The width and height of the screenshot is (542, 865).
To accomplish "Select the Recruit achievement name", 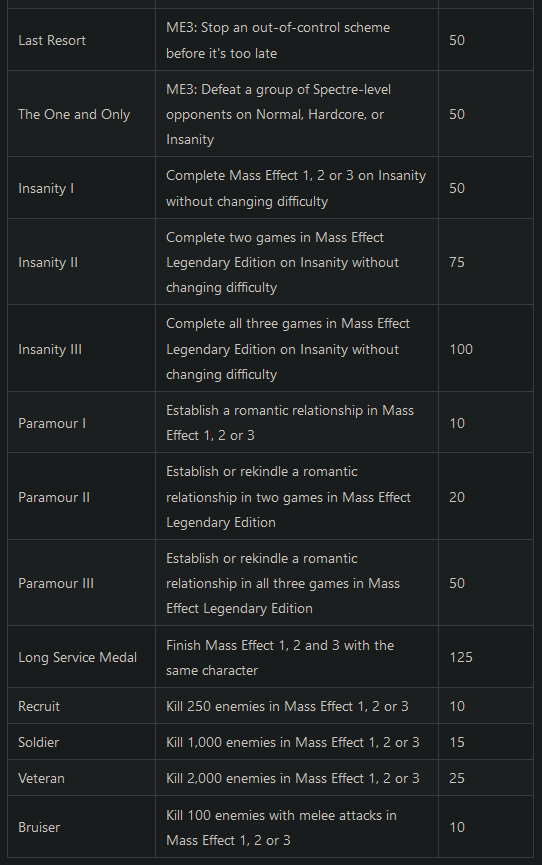I will tap(39, 706).
